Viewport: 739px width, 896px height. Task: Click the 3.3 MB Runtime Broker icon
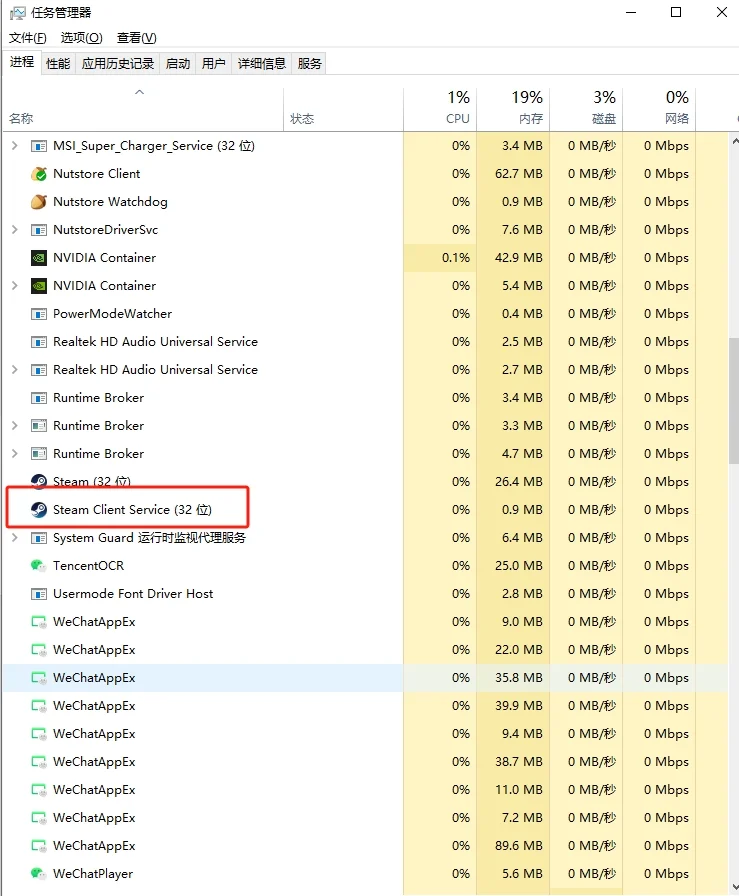(x=38, y=426)
